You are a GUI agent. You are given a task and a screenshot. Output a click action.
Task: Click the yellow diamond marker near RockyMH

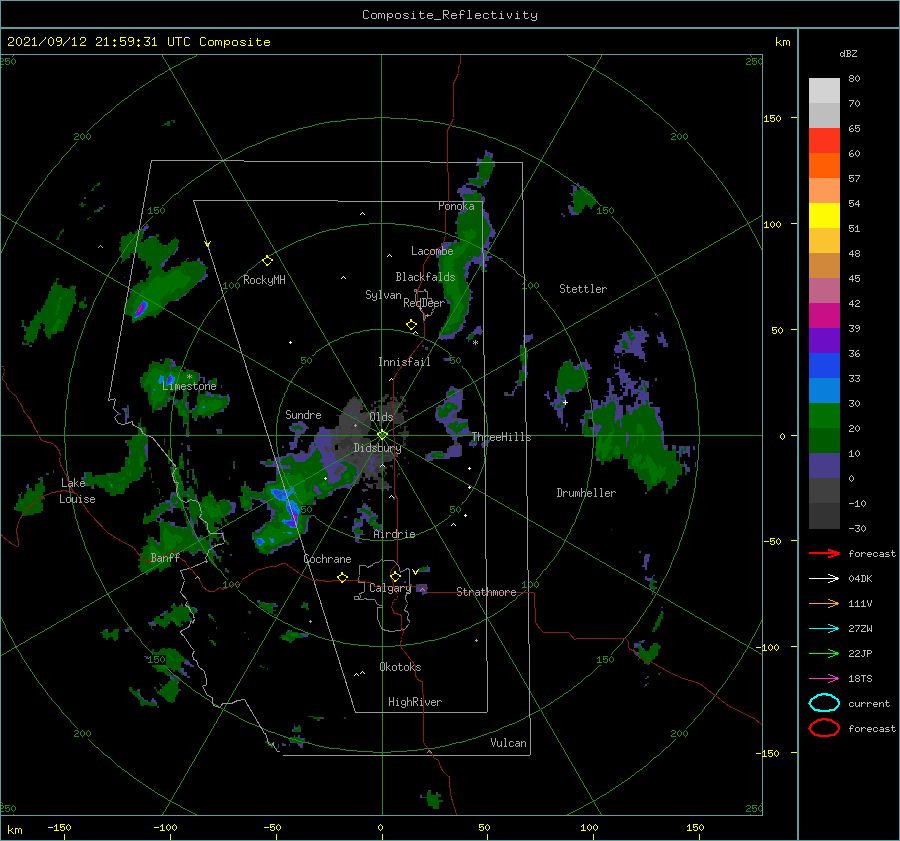click(x=267, y=261)
